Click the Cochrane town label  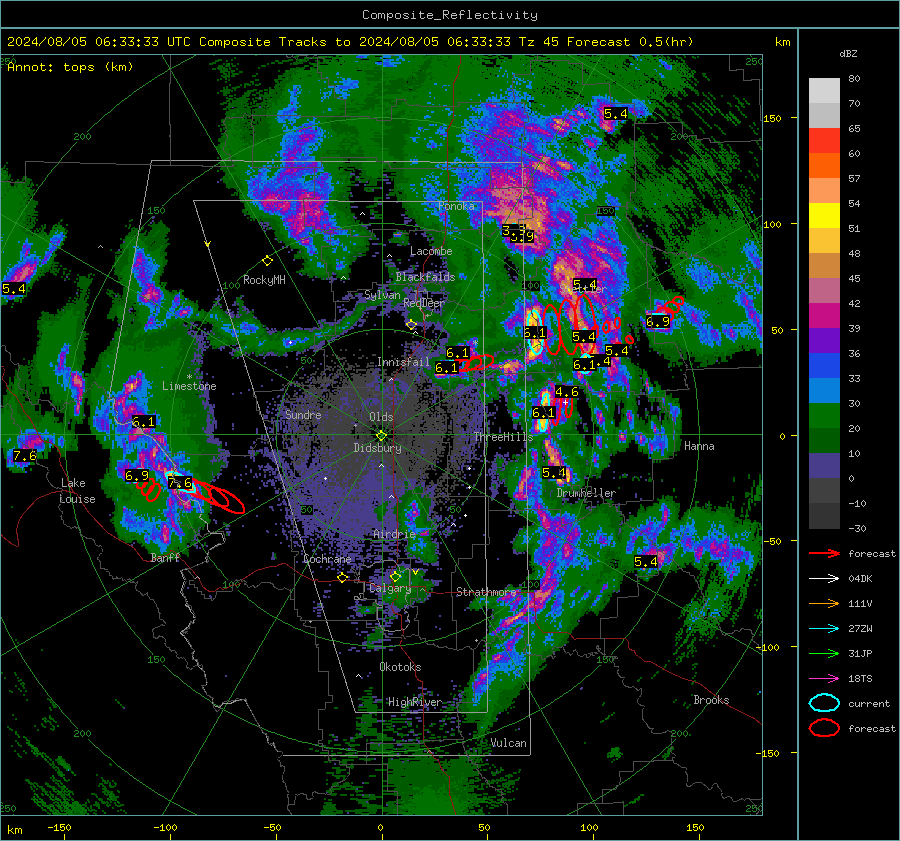click(327, 559)
